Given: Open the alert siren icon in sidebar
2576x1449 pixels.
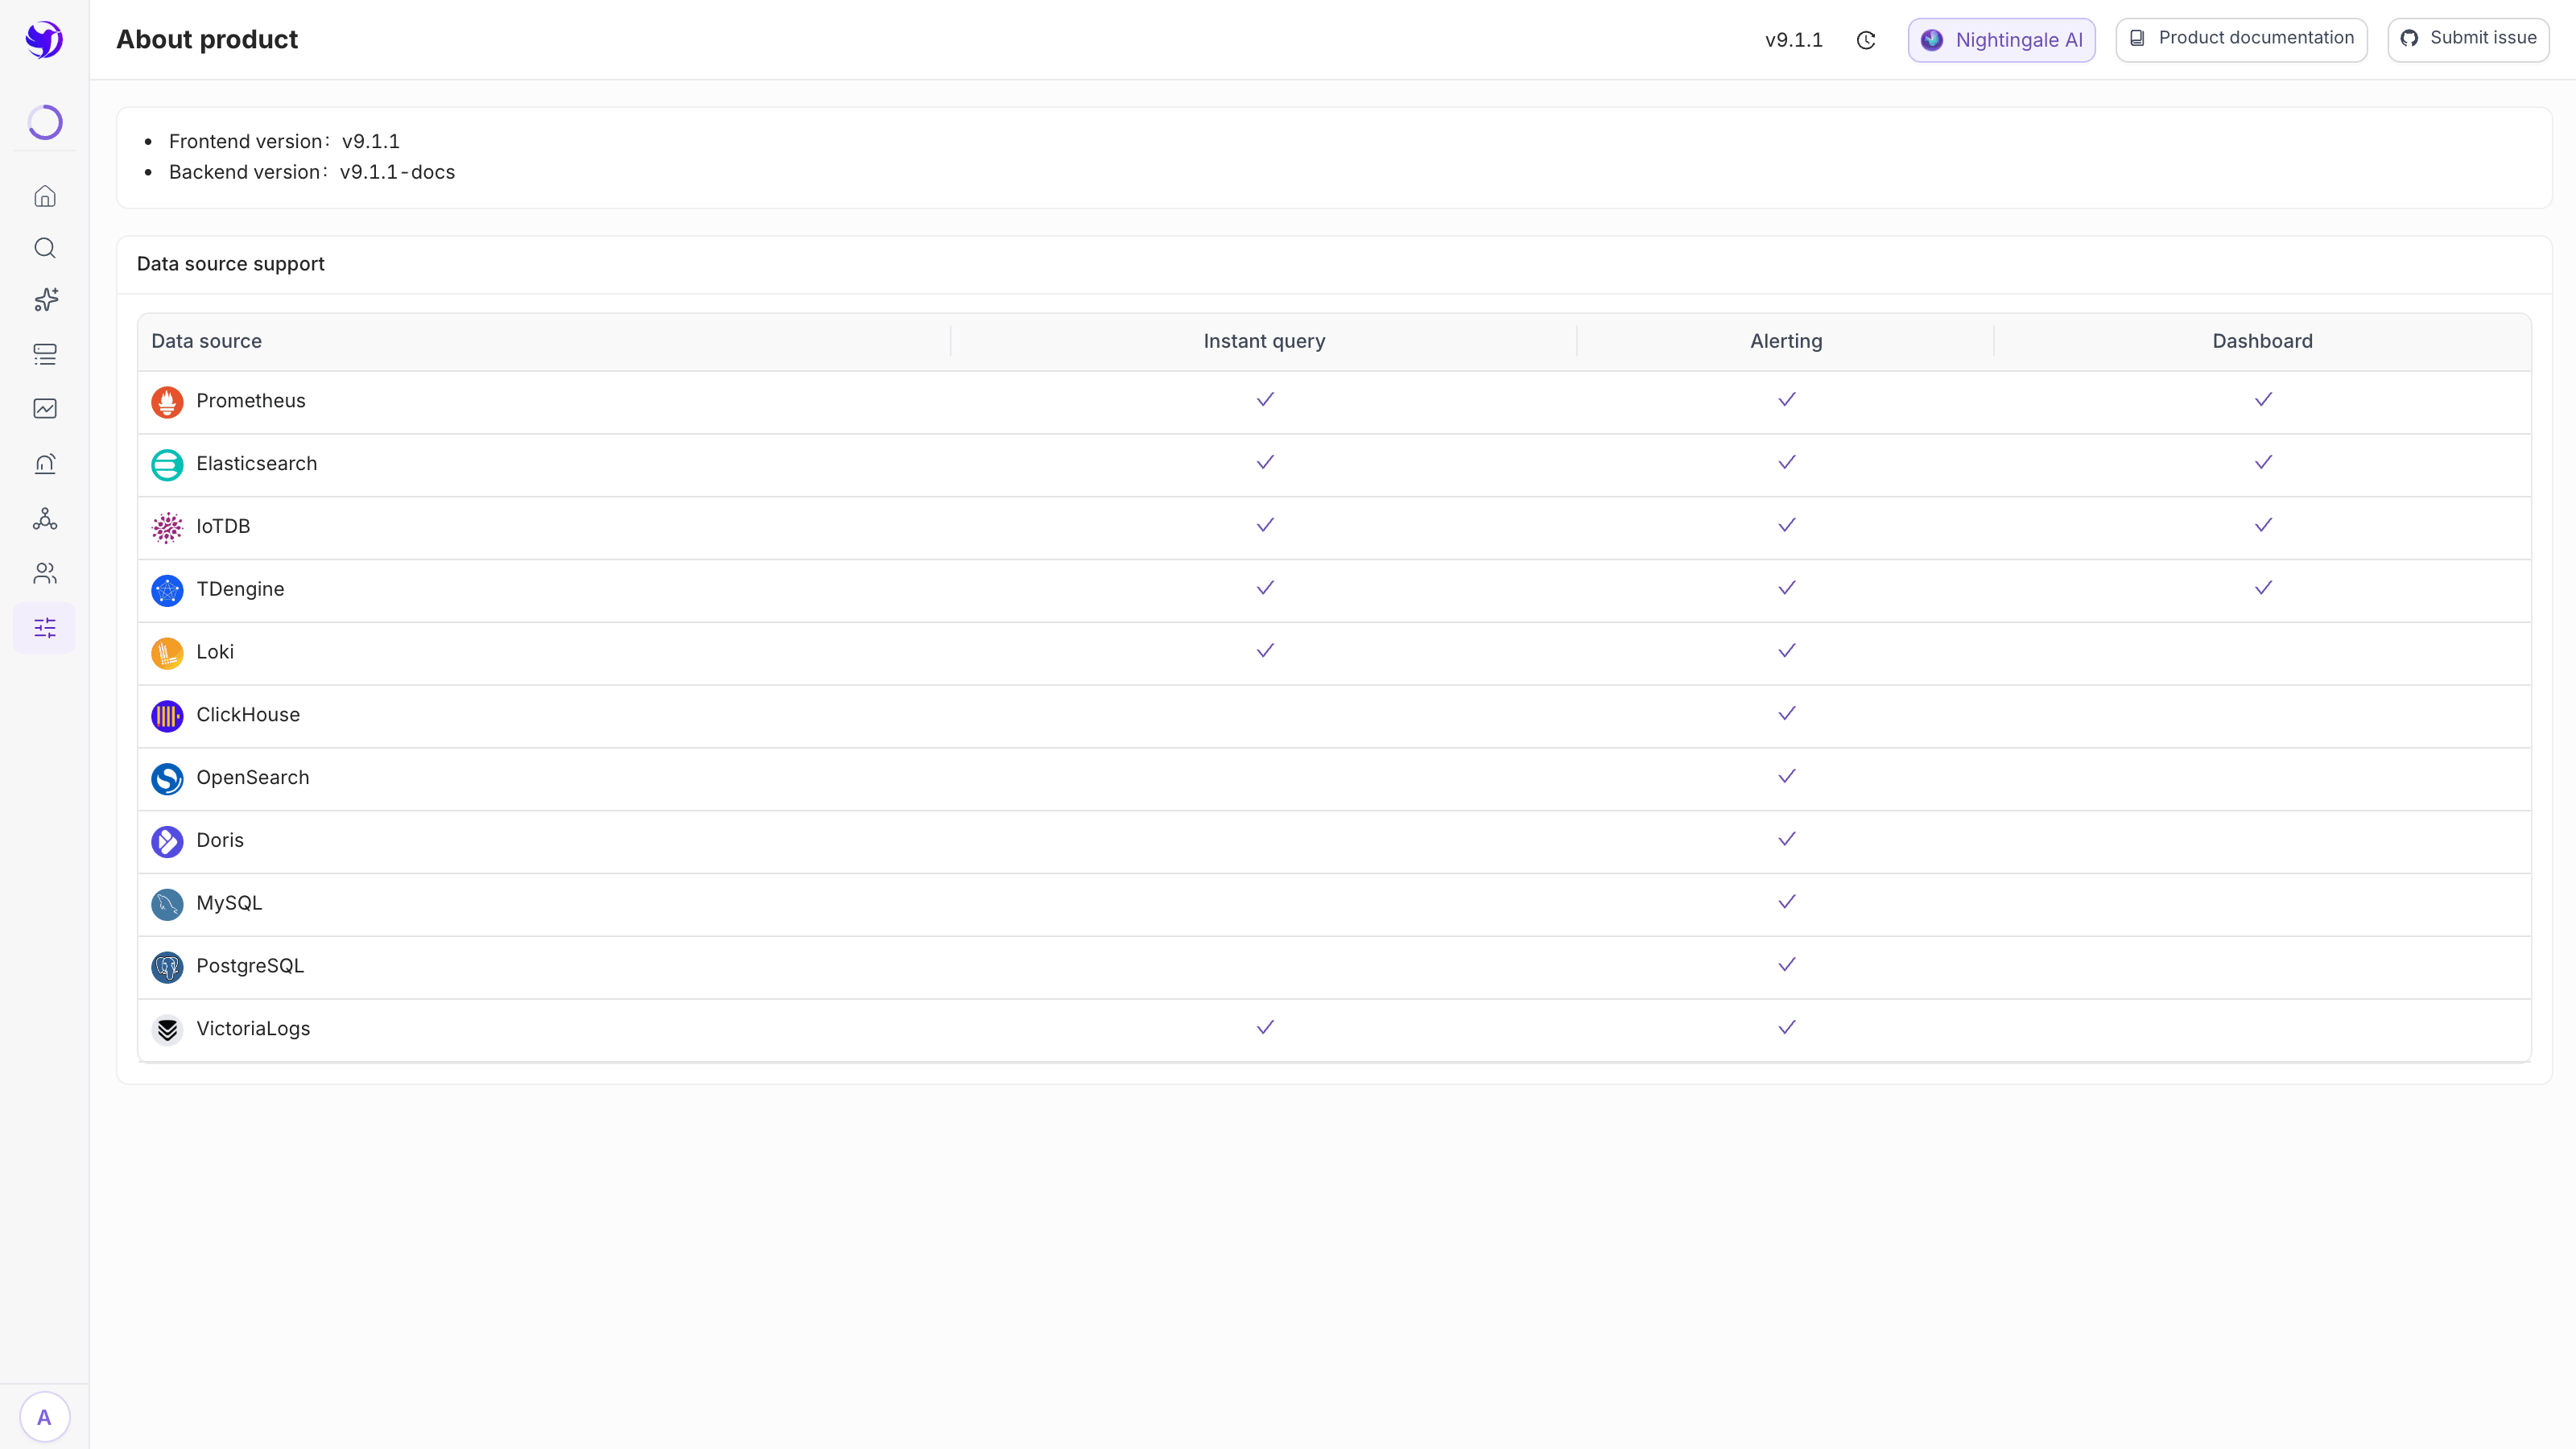Looking at the screenshot, I should point(44,464).
